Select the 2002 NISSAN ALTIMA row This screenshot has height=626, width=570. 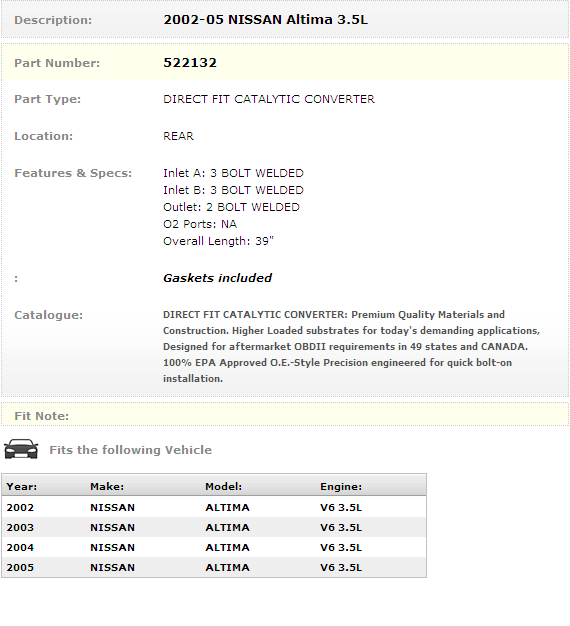[x=214, y=507]
